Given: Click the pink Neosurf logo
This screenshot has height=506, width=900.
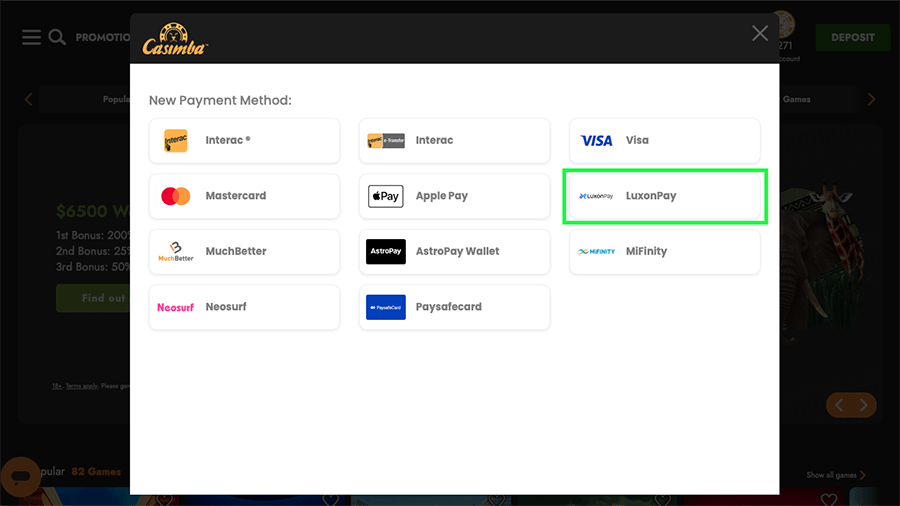Looking at the screenshot, I should [176, 308].
